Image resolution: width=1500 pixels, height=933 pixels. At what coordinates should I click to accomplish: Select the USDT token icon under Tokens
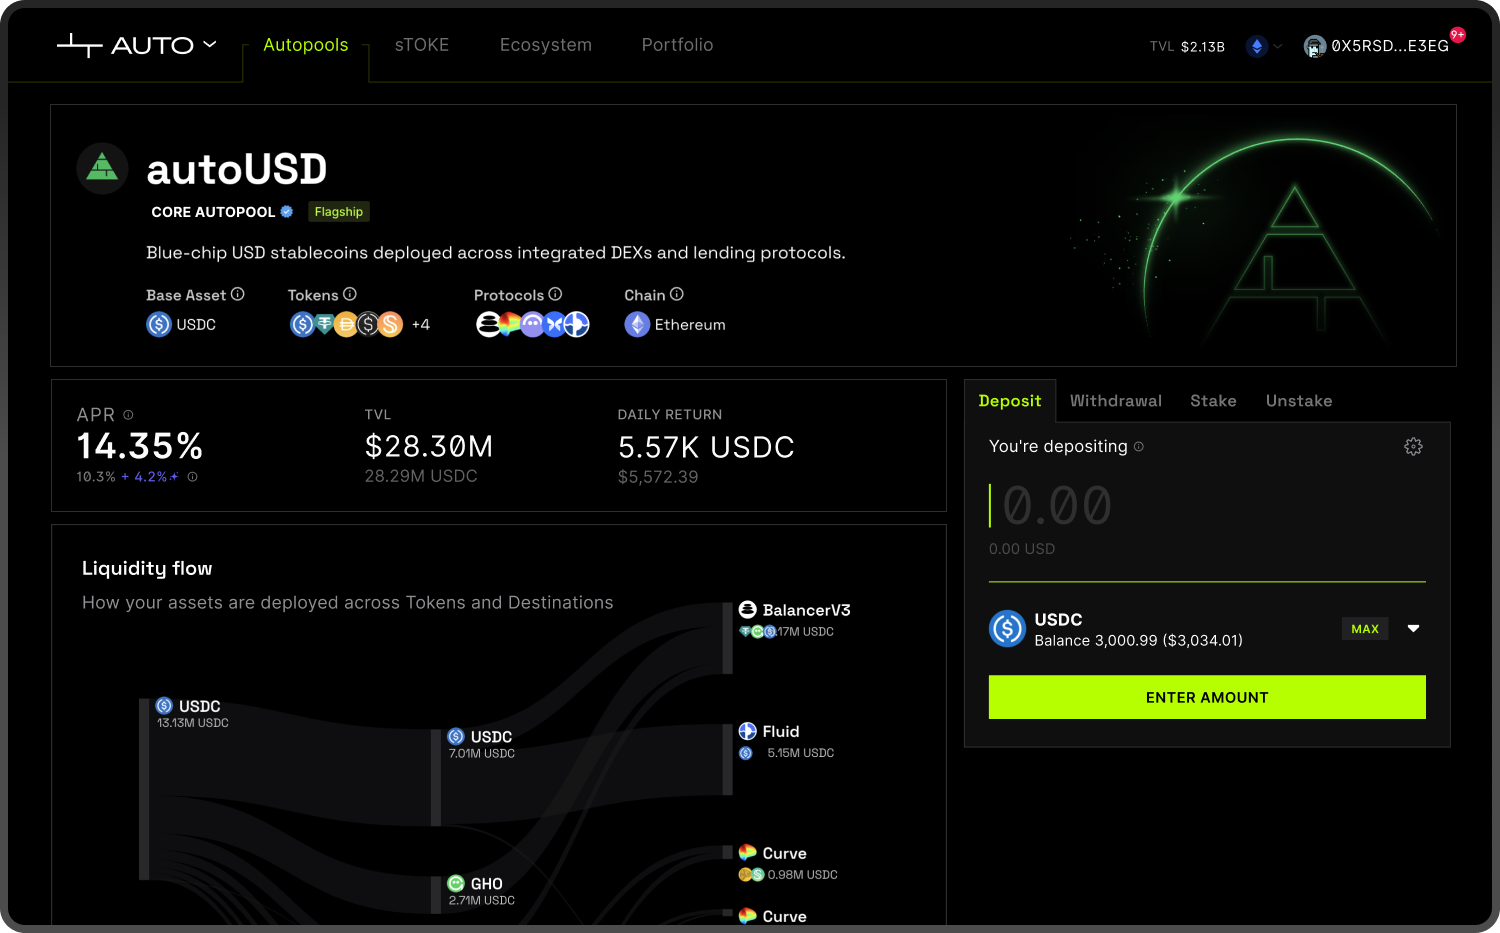[324, 324]
